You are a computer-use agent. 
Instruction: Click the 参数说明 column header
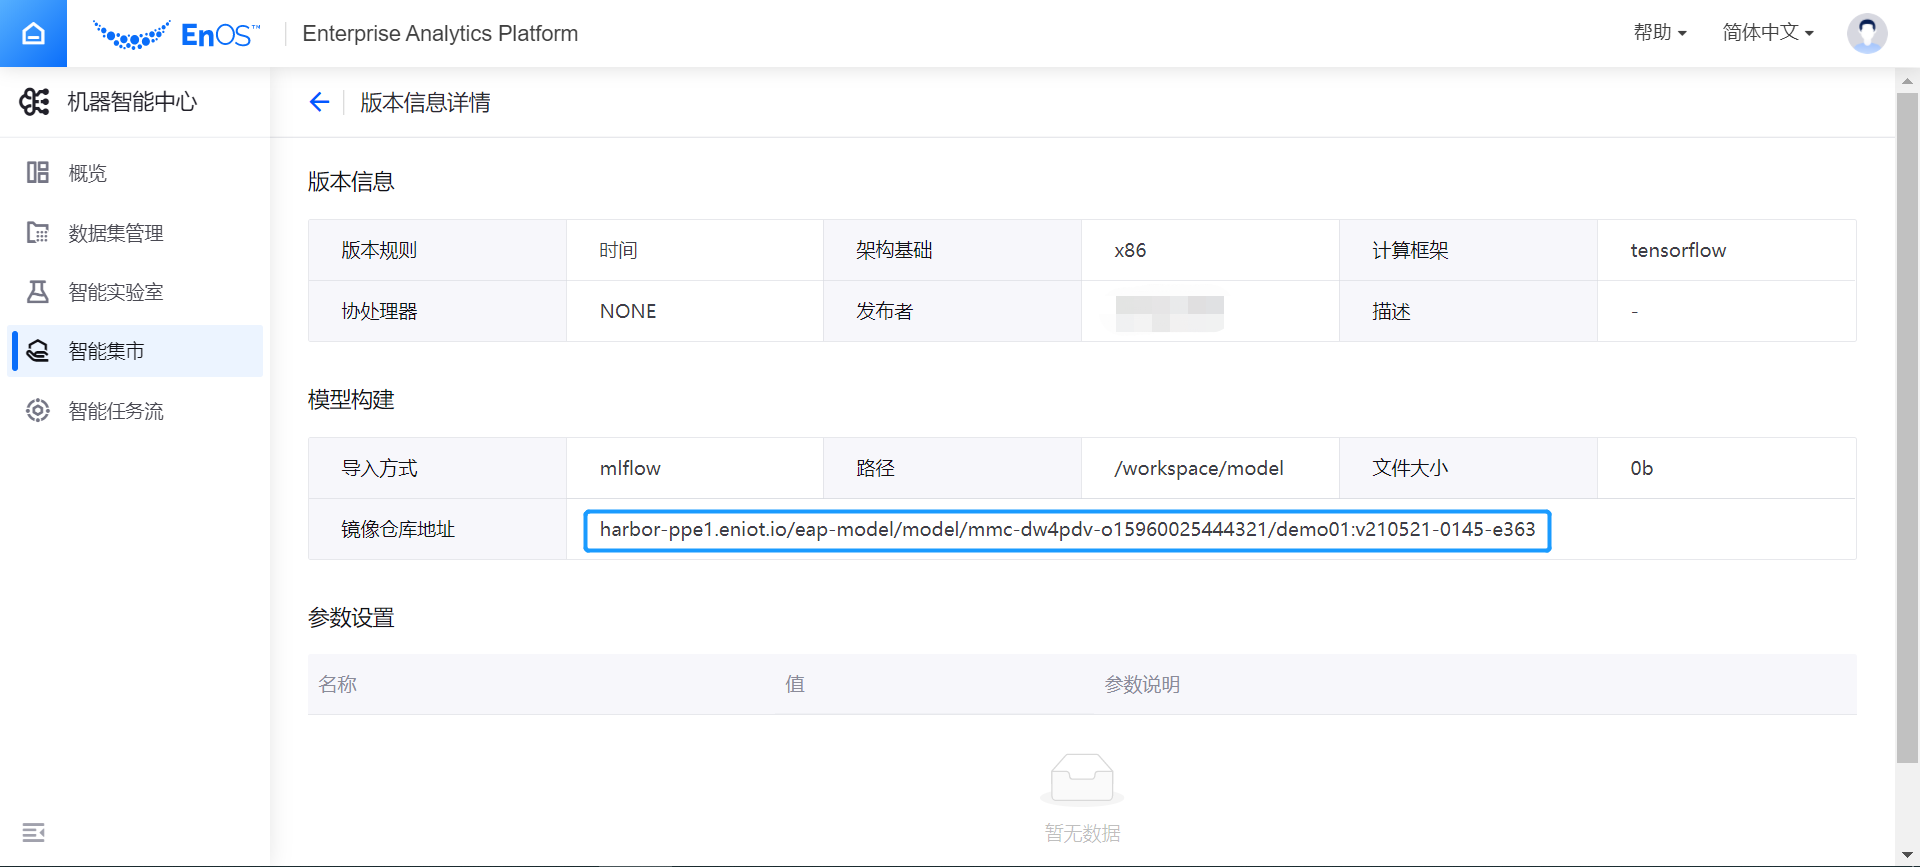1142,685
